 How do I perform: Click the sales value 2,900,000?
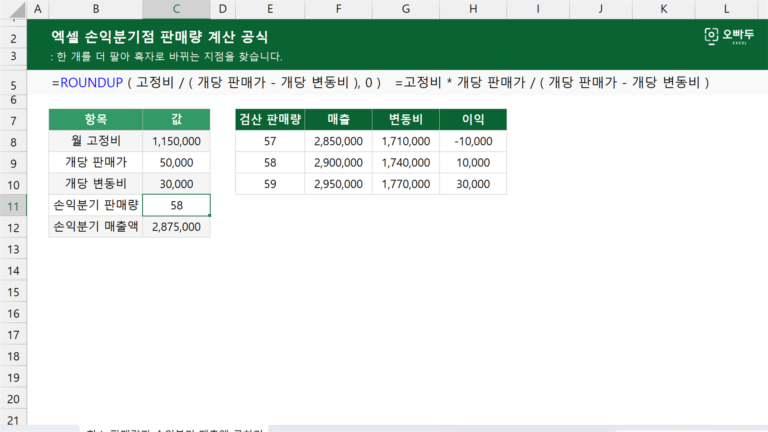point(338,163)
